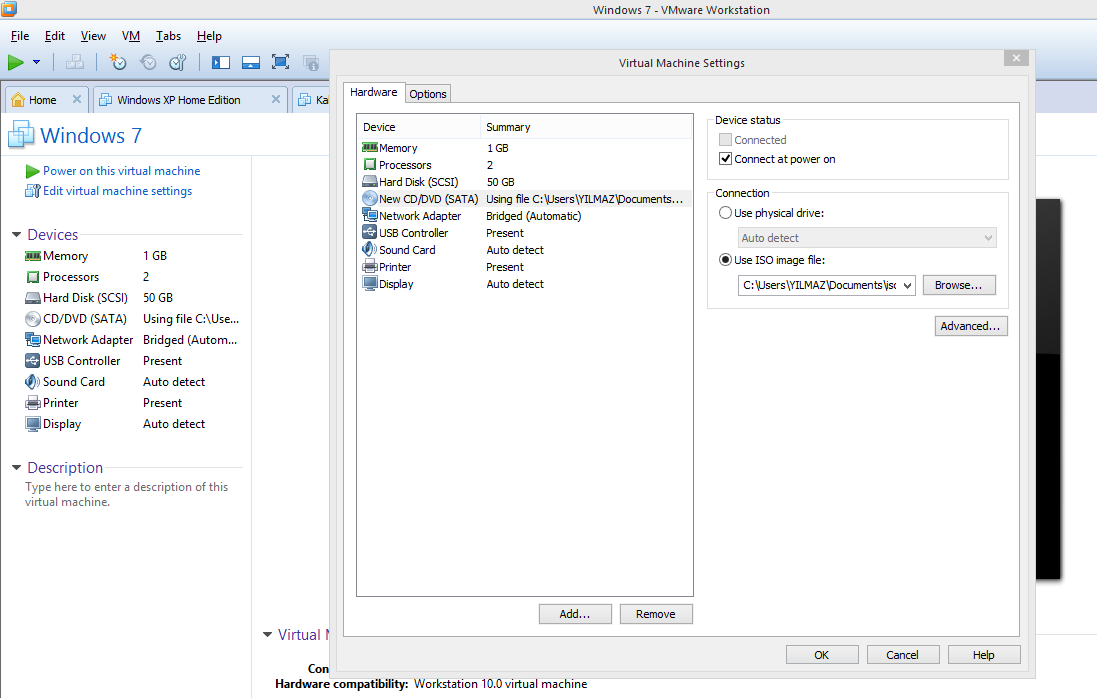Click Edit virtual machine settings link
The height and width of the screenshot is (698, 1097).
point(117,191)
